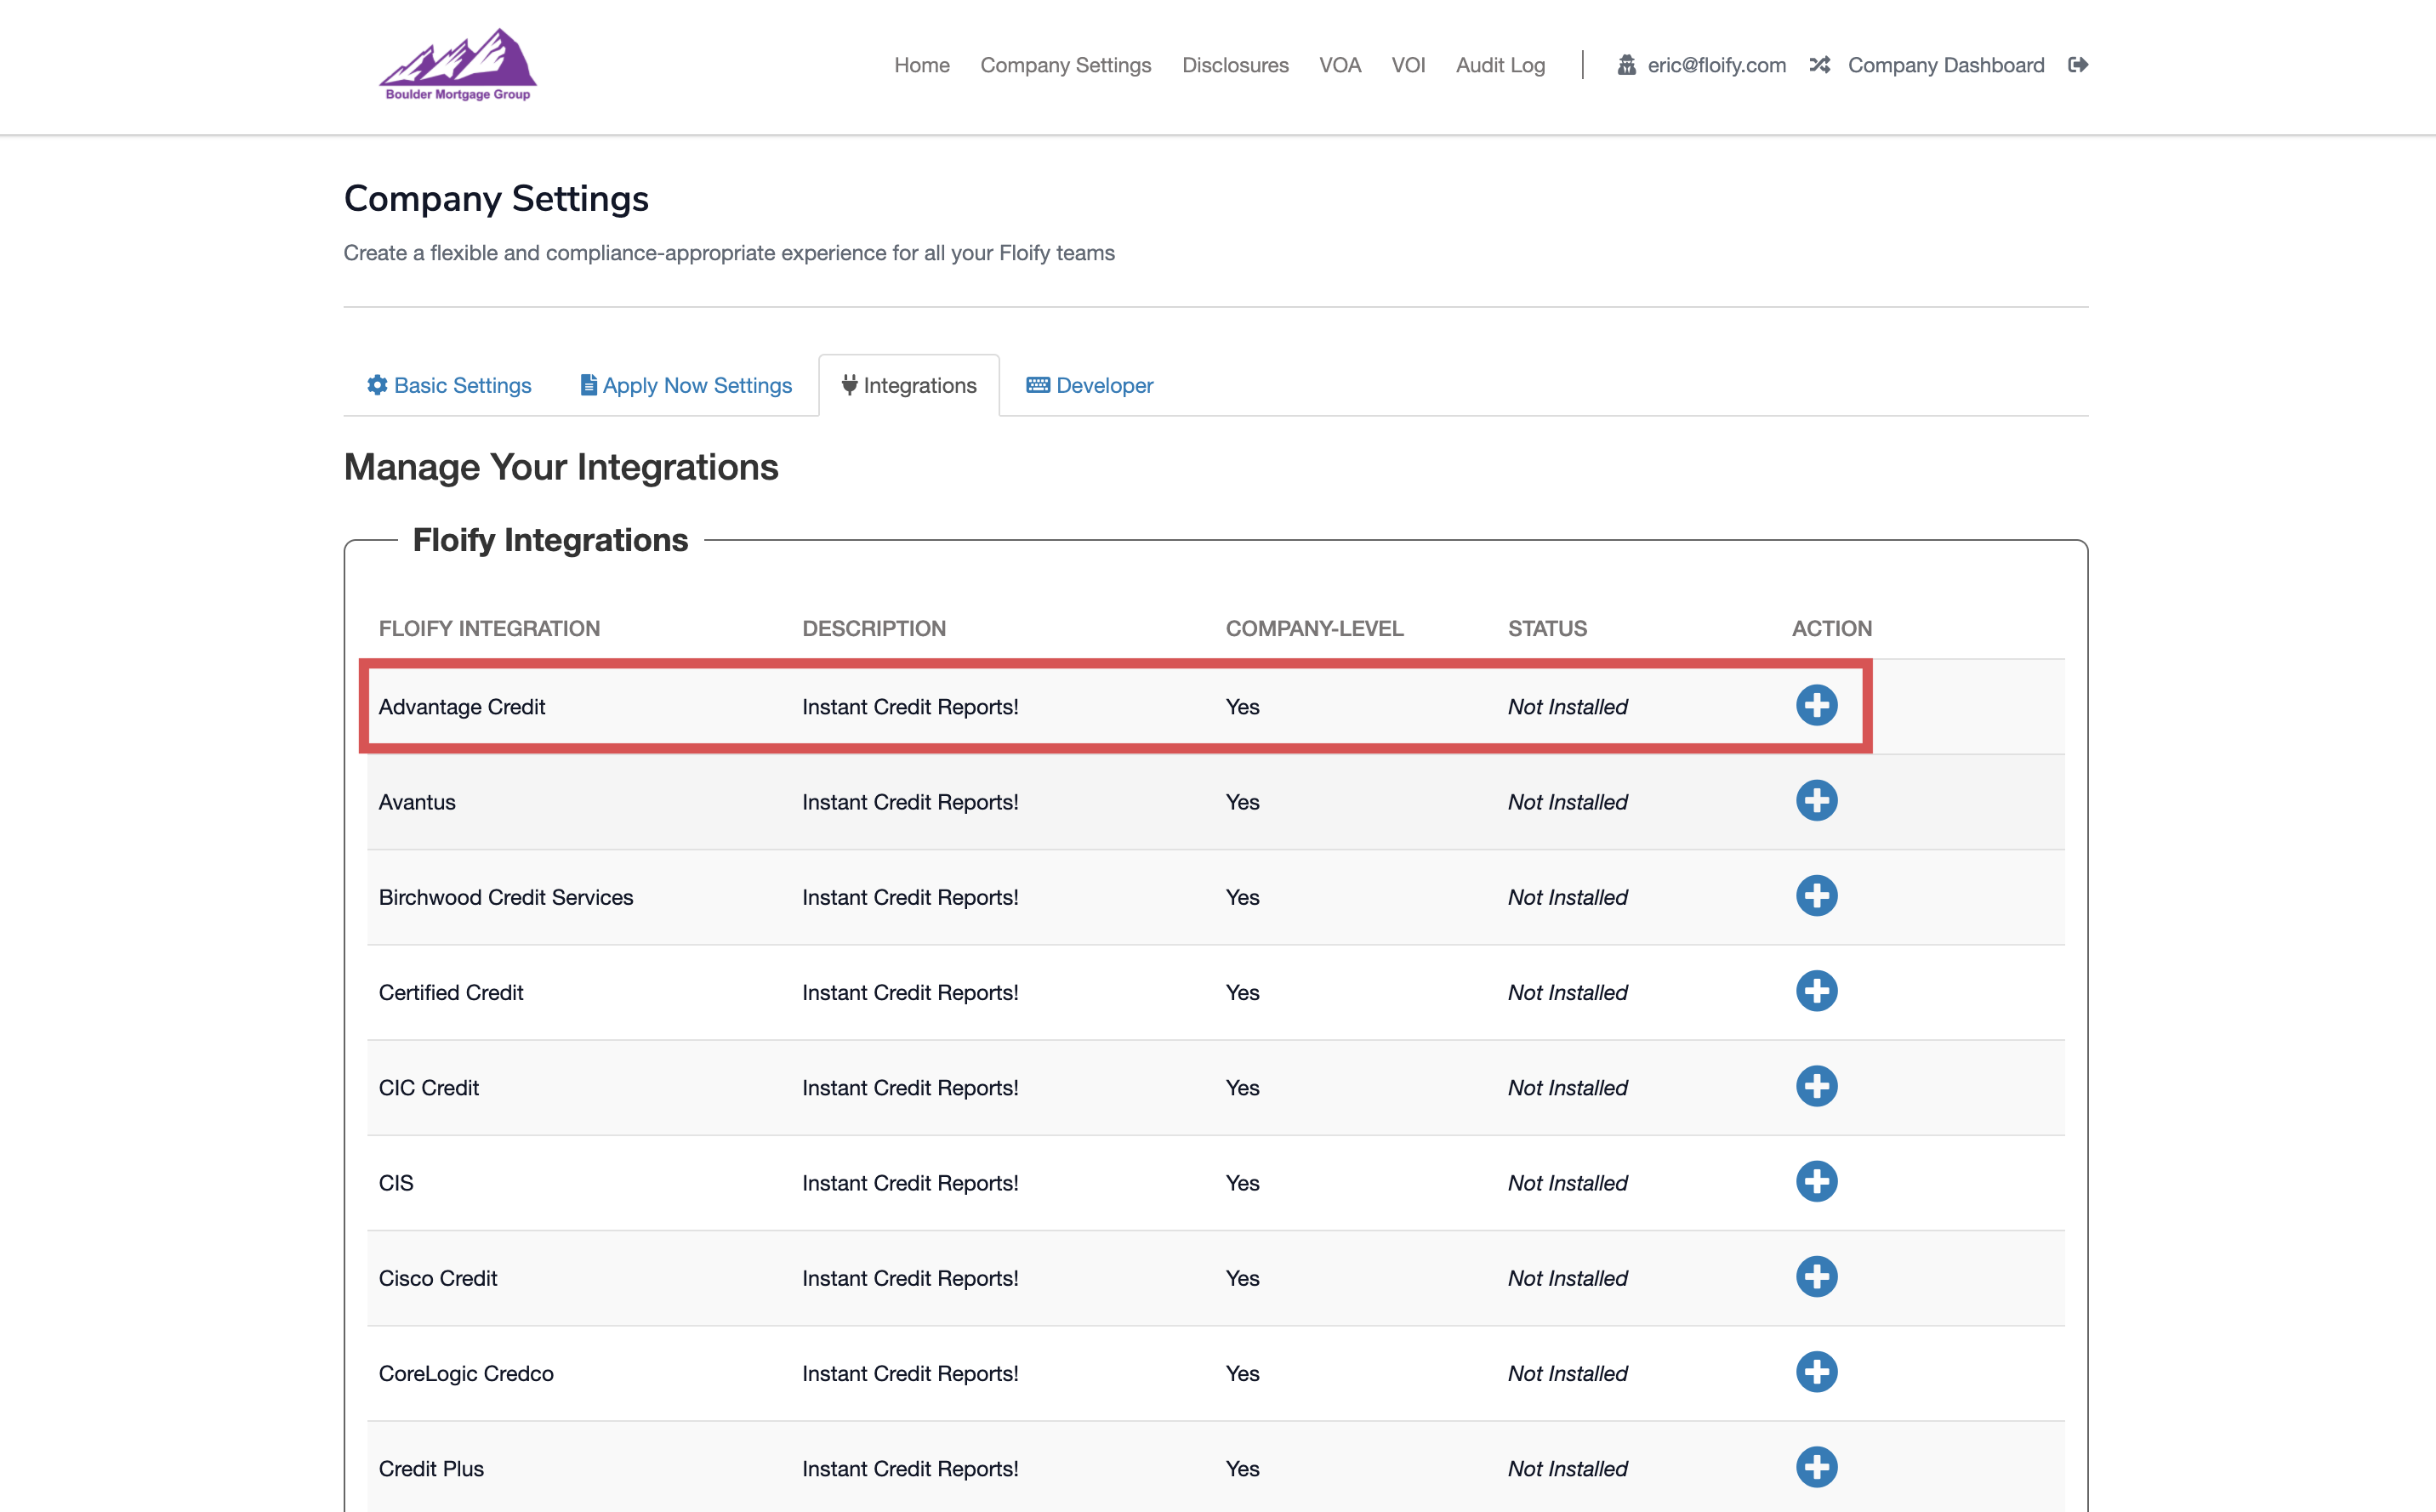2436x1512 pixels.
Task: Go to Audit Log page
Action: (1500, 65)
